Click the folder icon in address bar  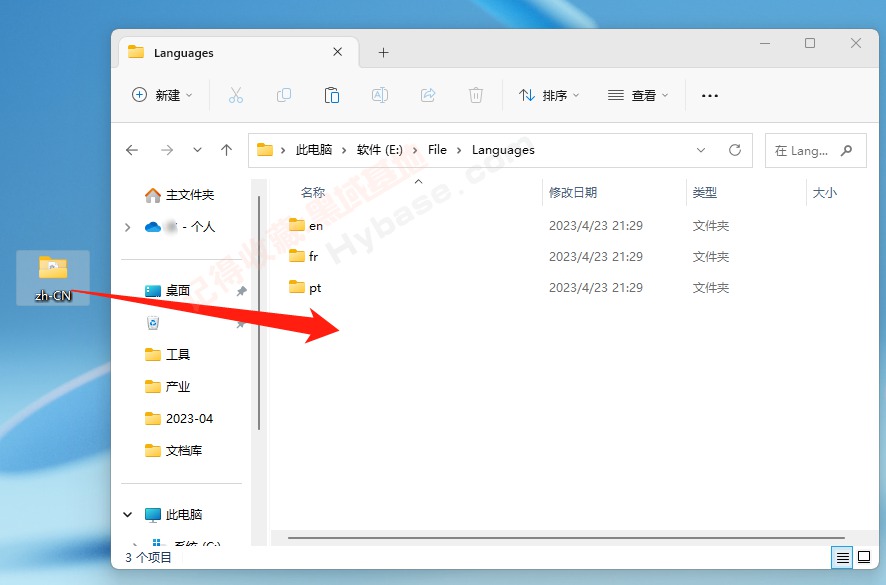point(264,150)
